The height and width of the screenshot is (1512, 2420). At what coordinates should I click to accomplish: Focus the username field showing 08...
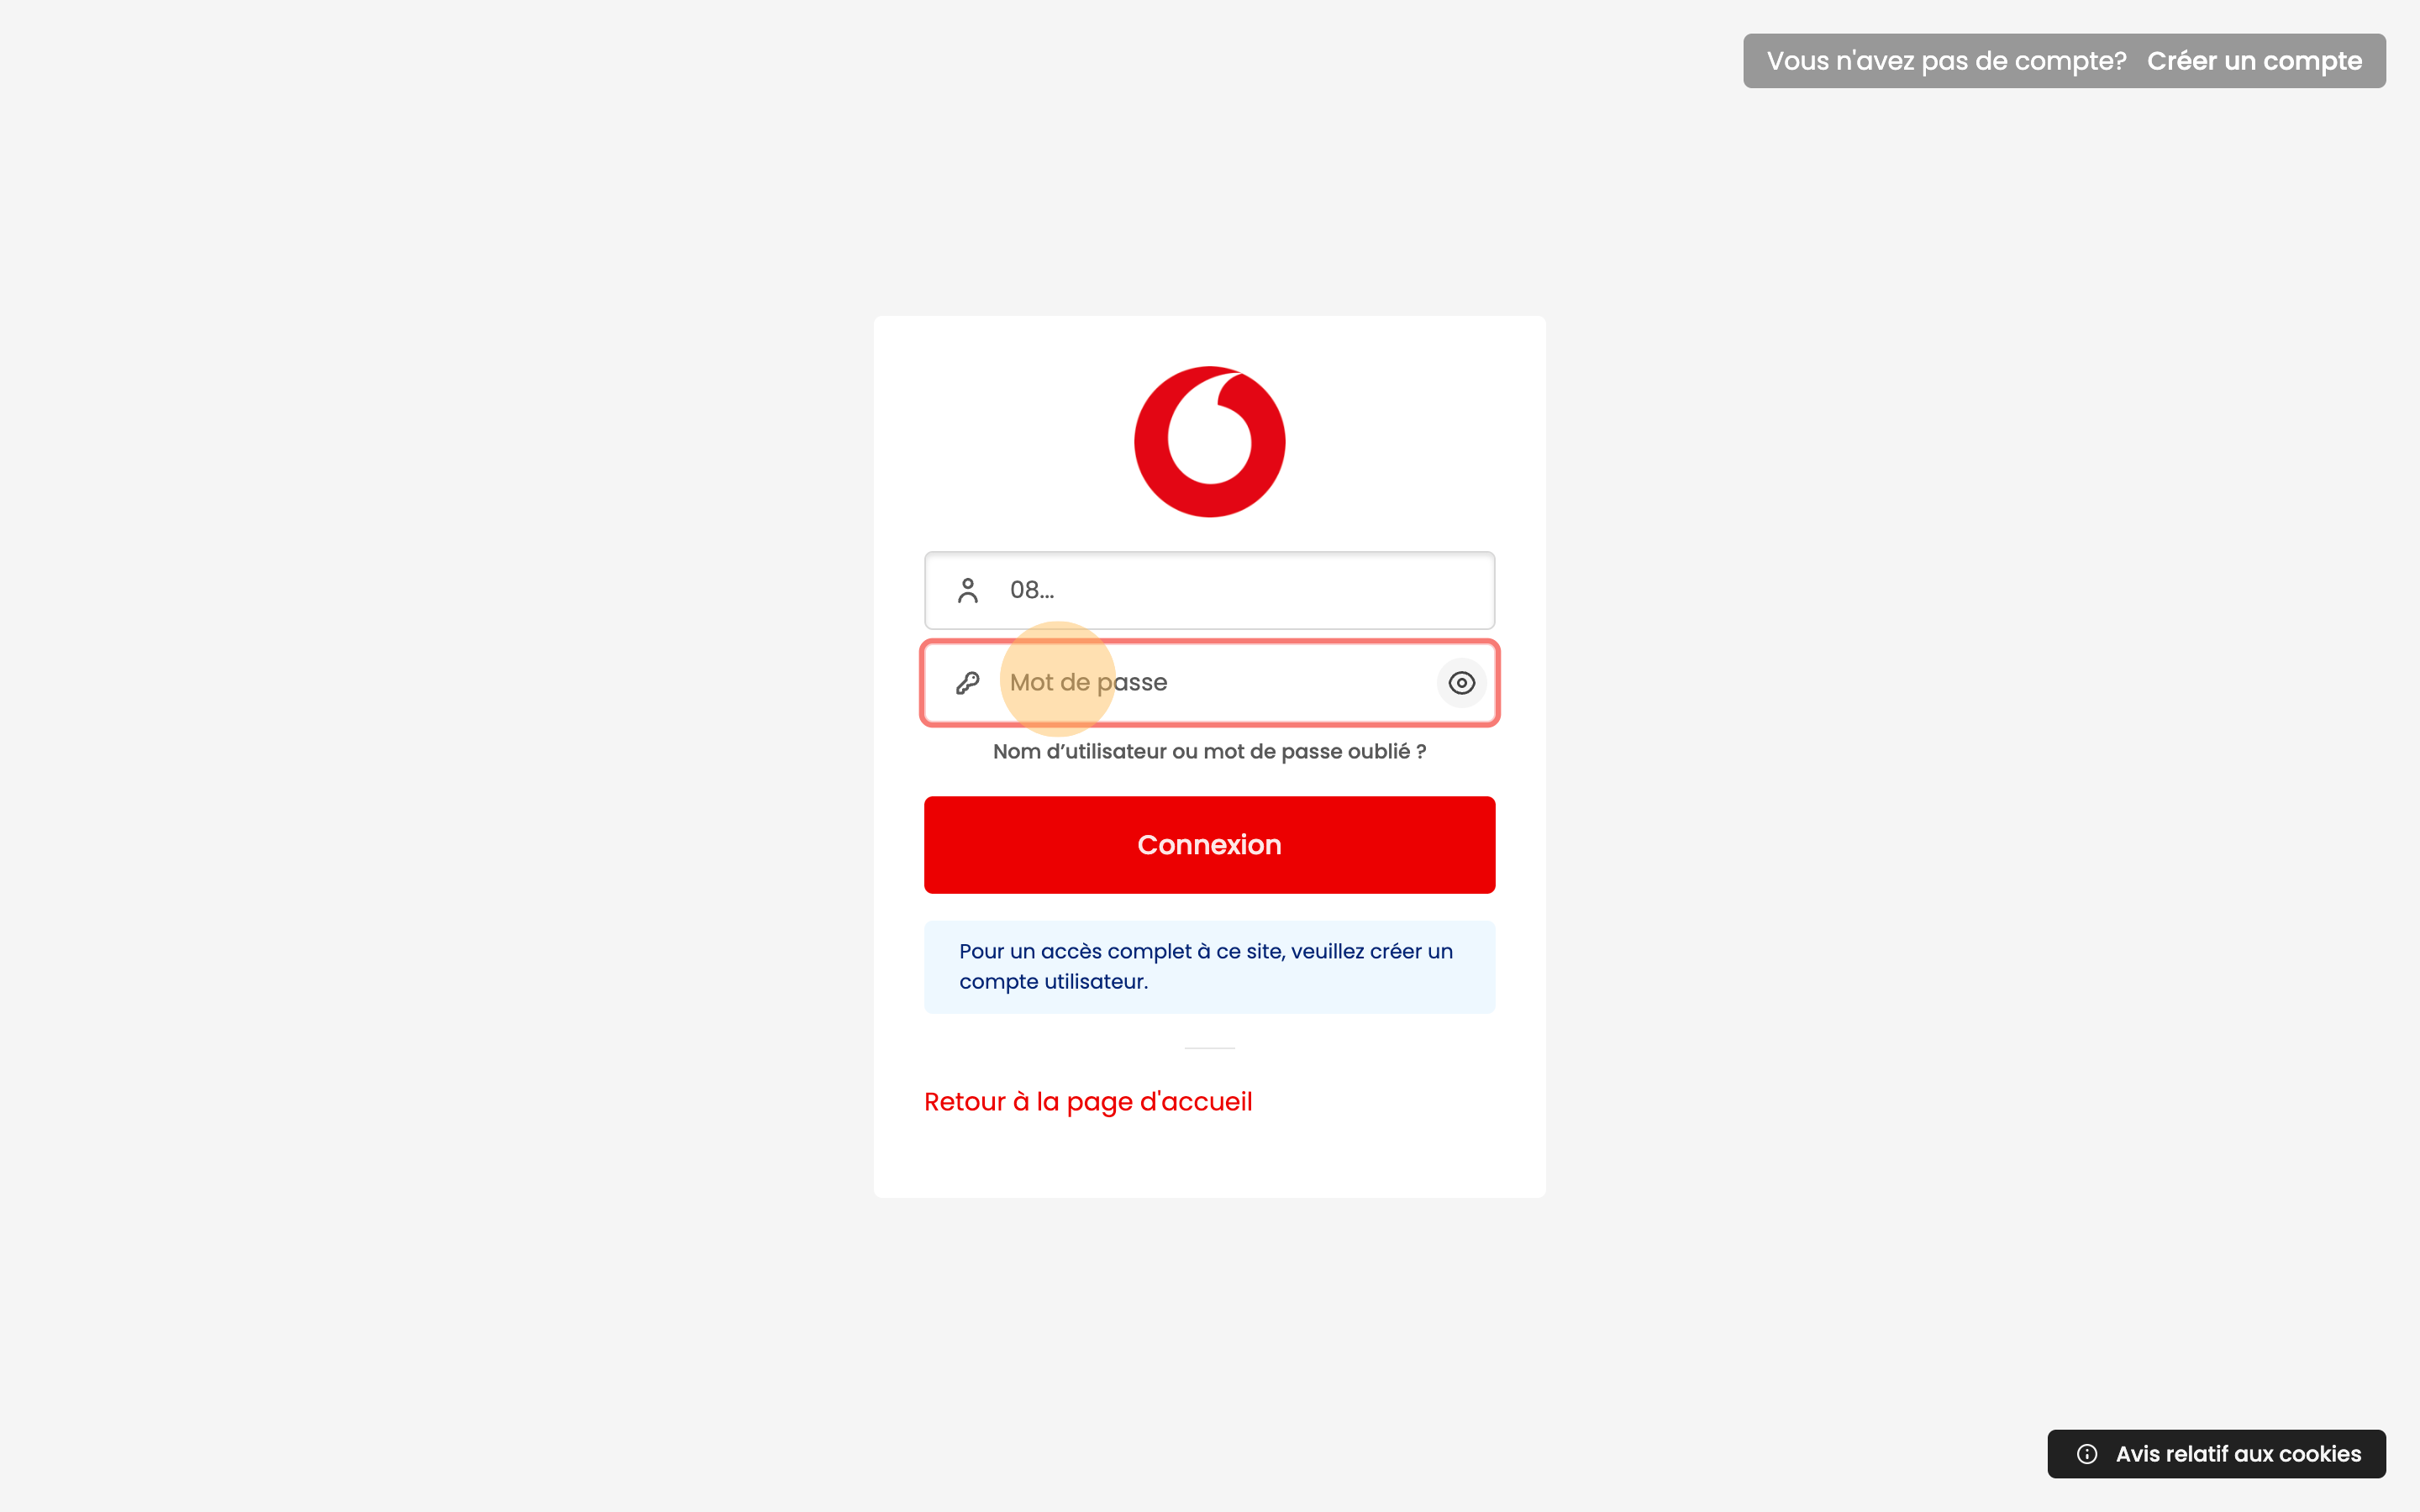click(1209, 590)
